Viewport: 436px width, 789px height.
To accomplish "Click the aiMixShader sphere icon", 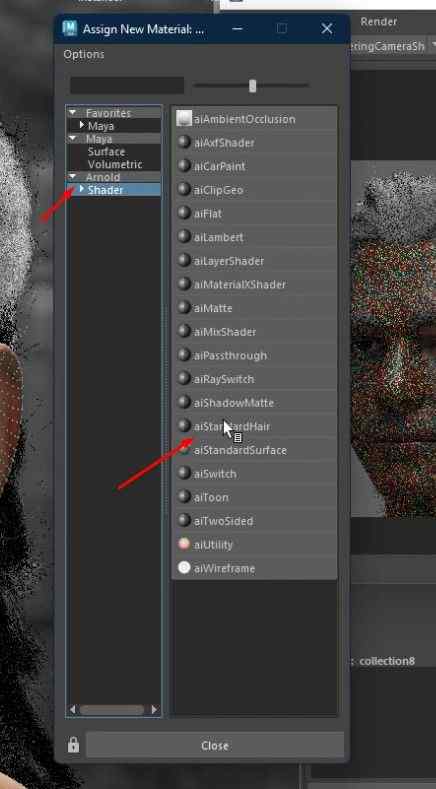I will pos(184,331).
